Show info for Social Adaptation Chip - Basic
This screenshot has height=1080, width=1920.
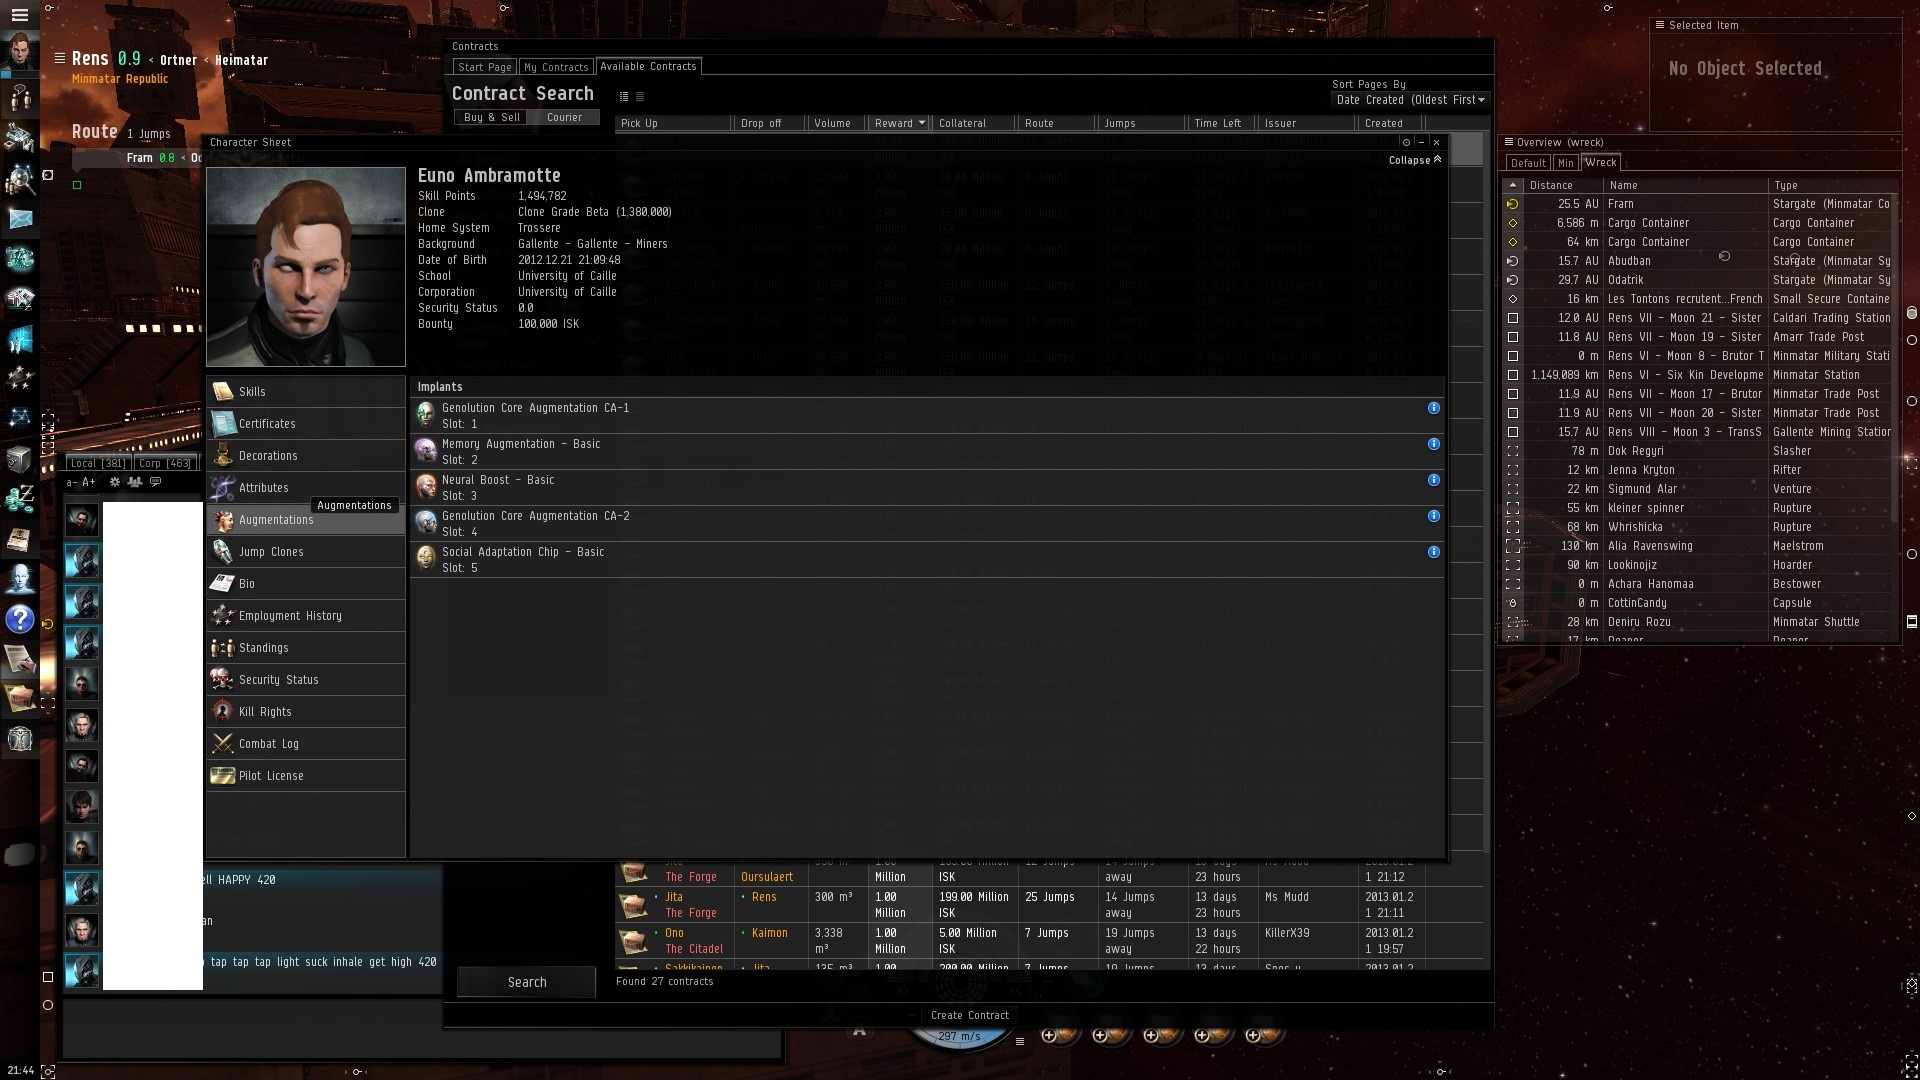(x=1433, y=552)
